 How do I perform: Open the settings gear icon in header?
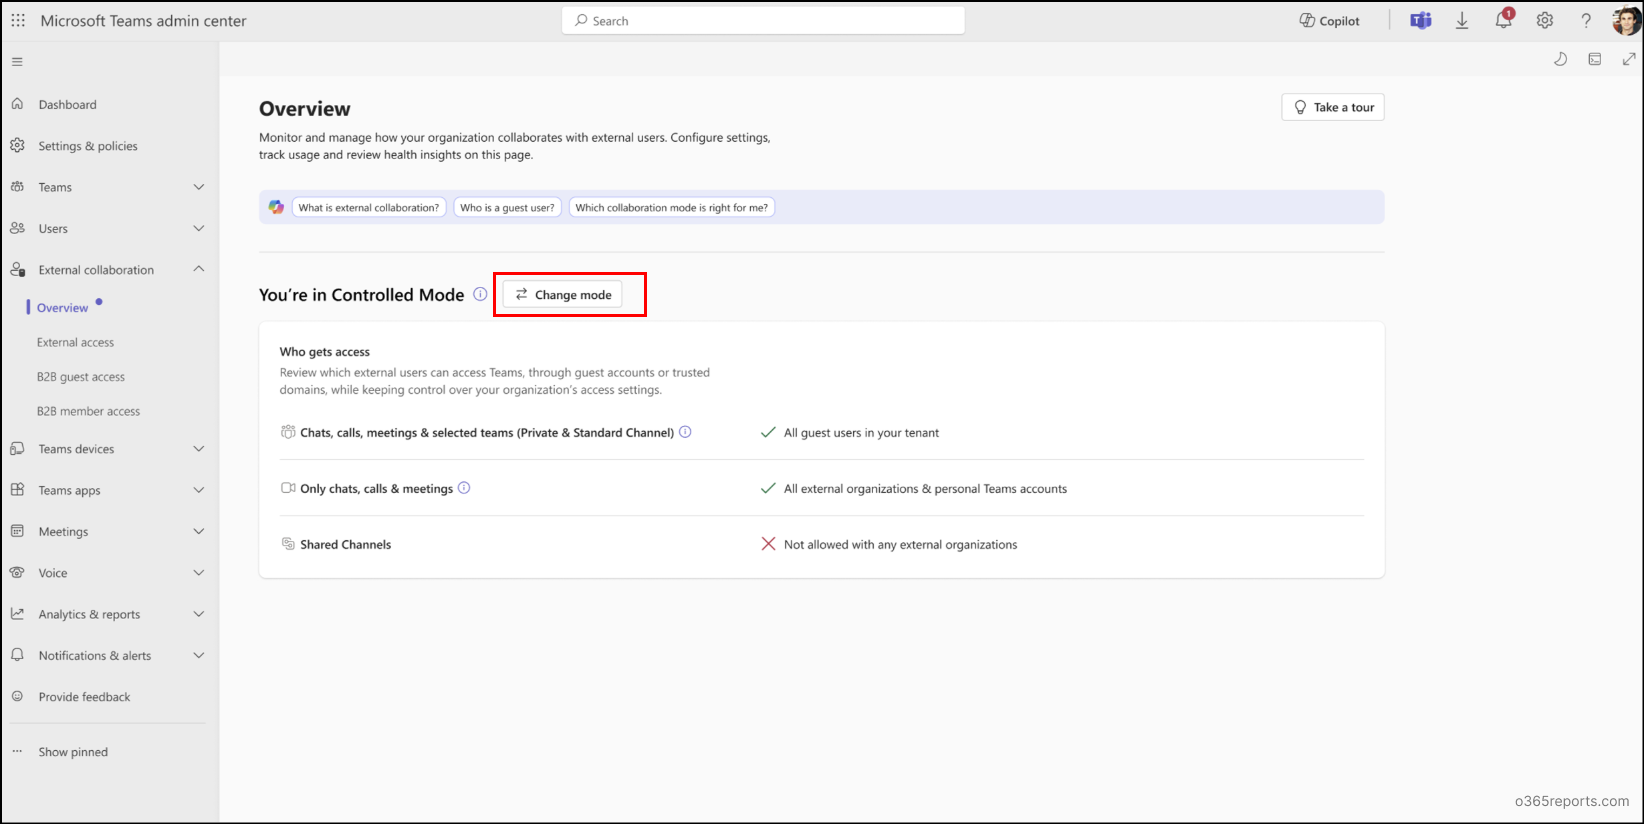[x=1545, y=21]
